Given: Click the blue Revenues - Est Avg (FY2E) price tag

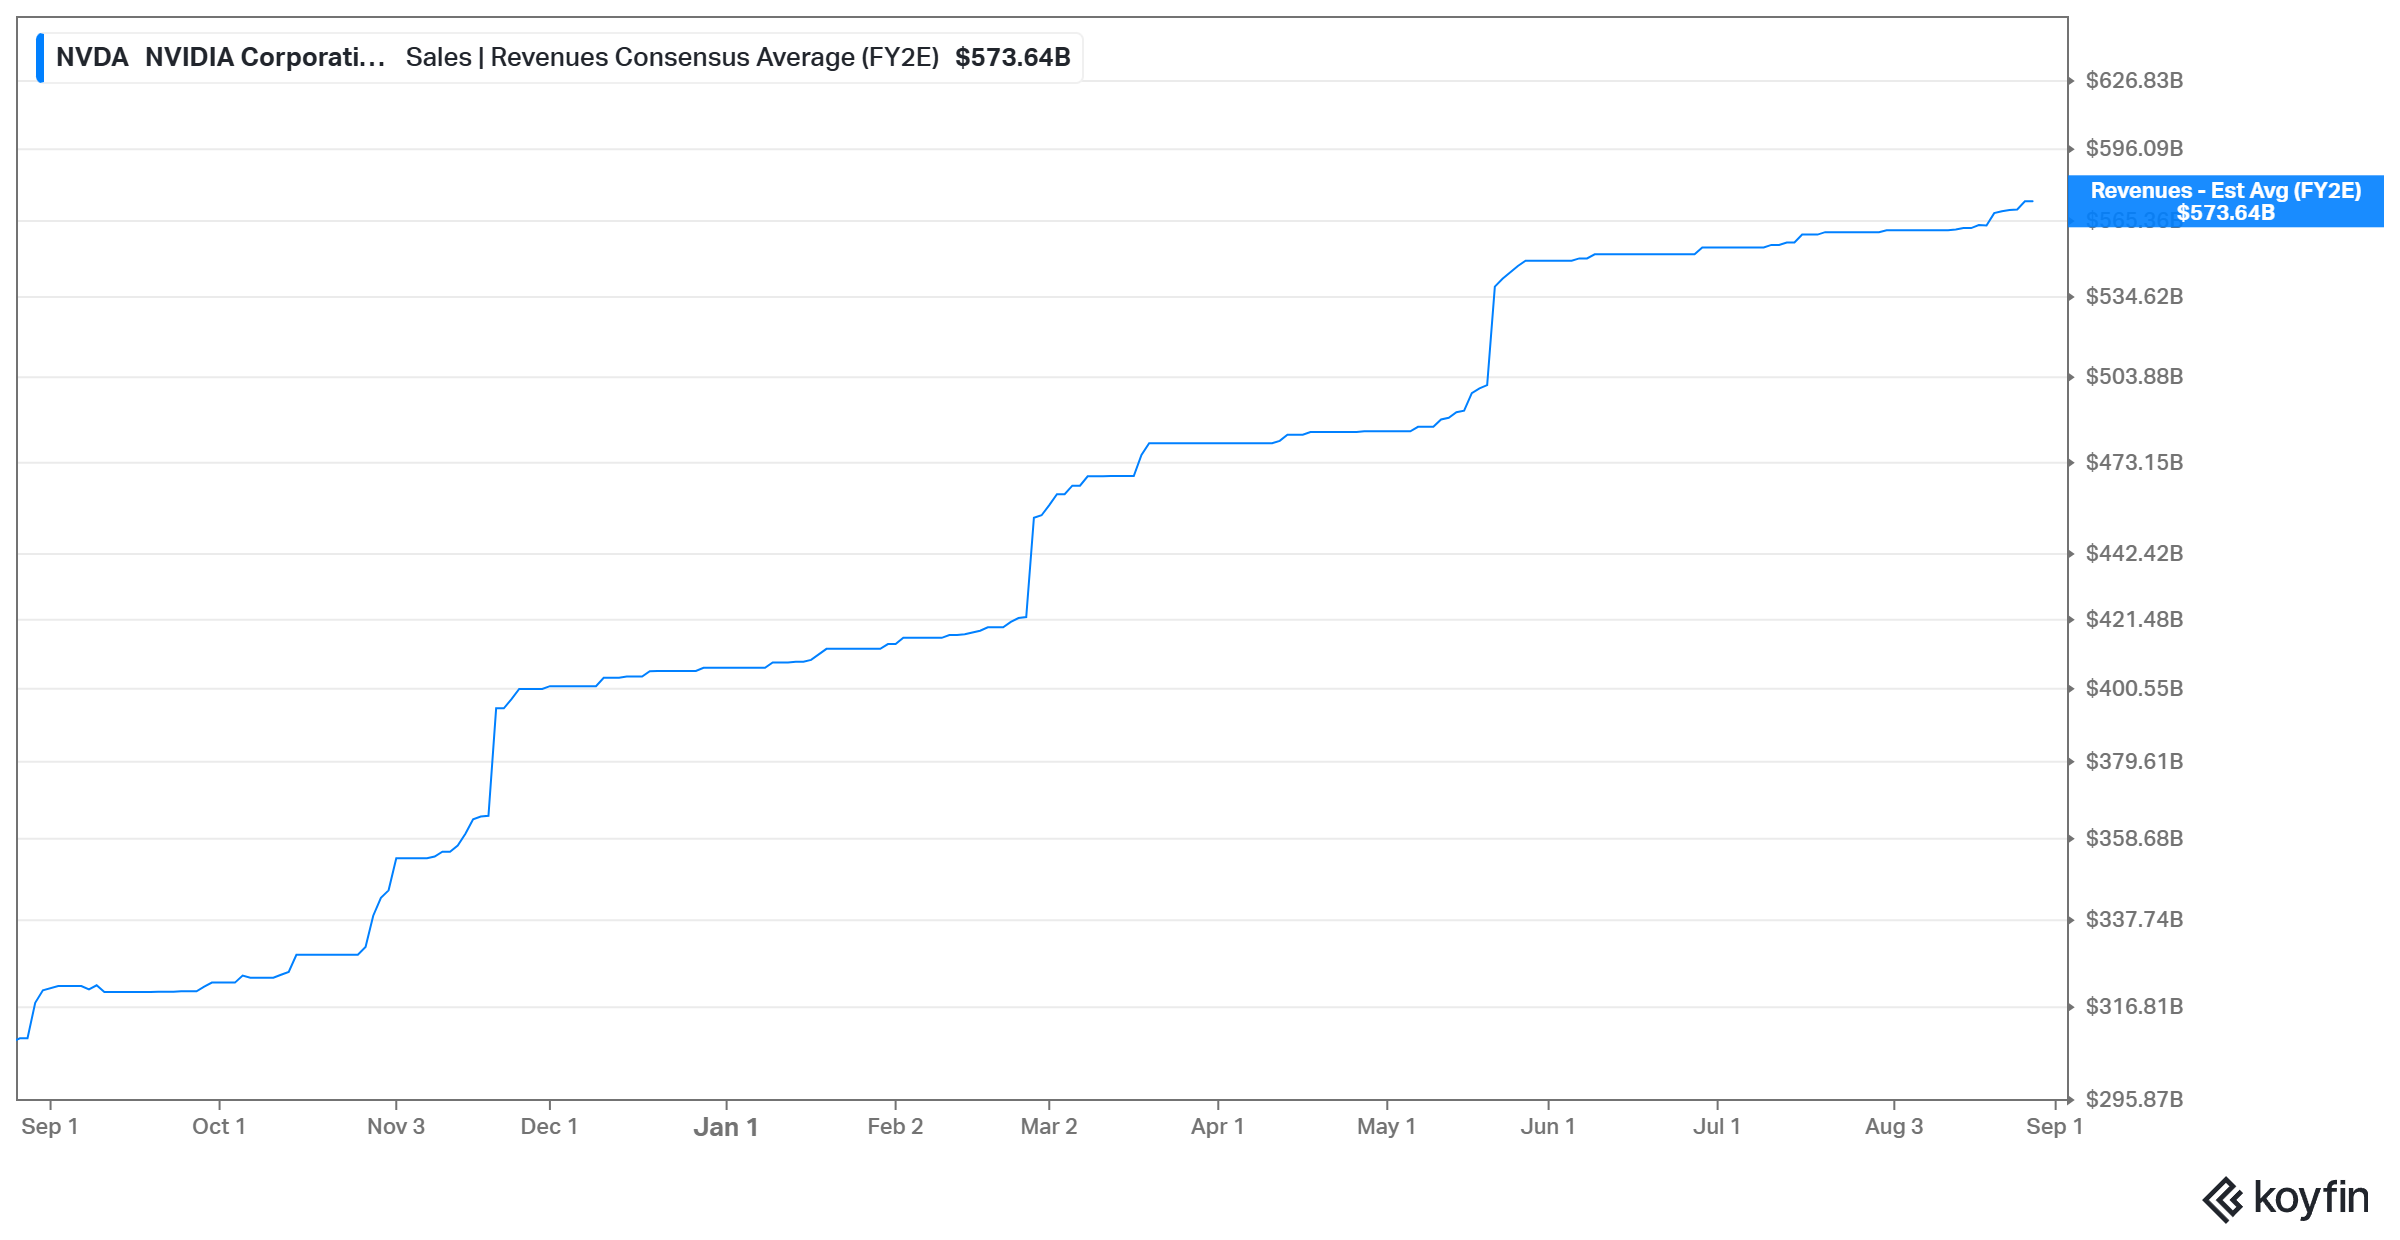Looking at the screenshot, I should [2226, 201].
